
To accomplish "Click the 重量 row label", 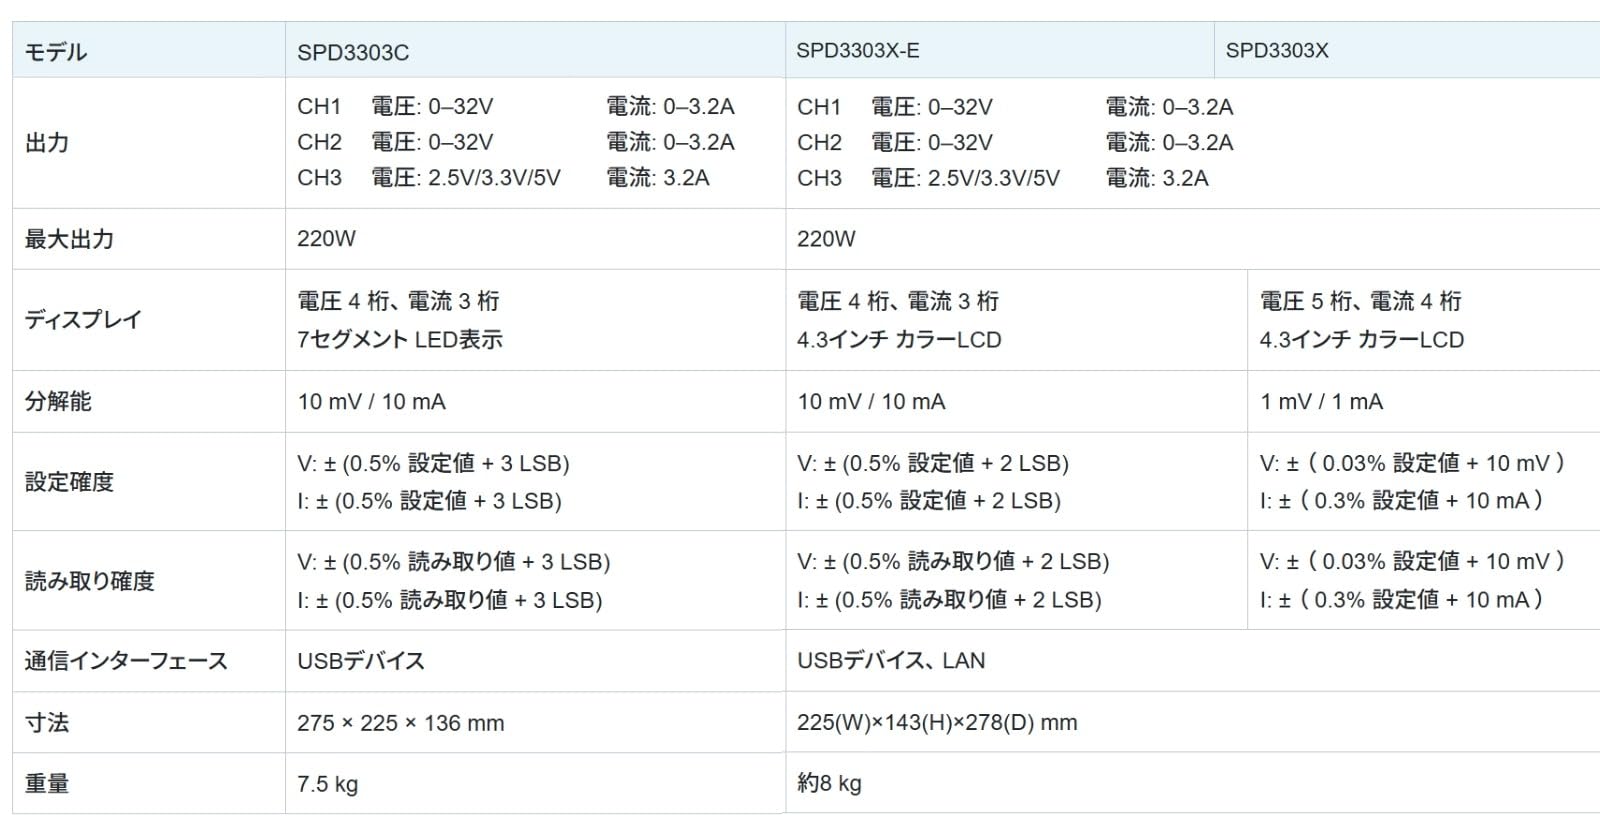I will click(x=47, y=783).
